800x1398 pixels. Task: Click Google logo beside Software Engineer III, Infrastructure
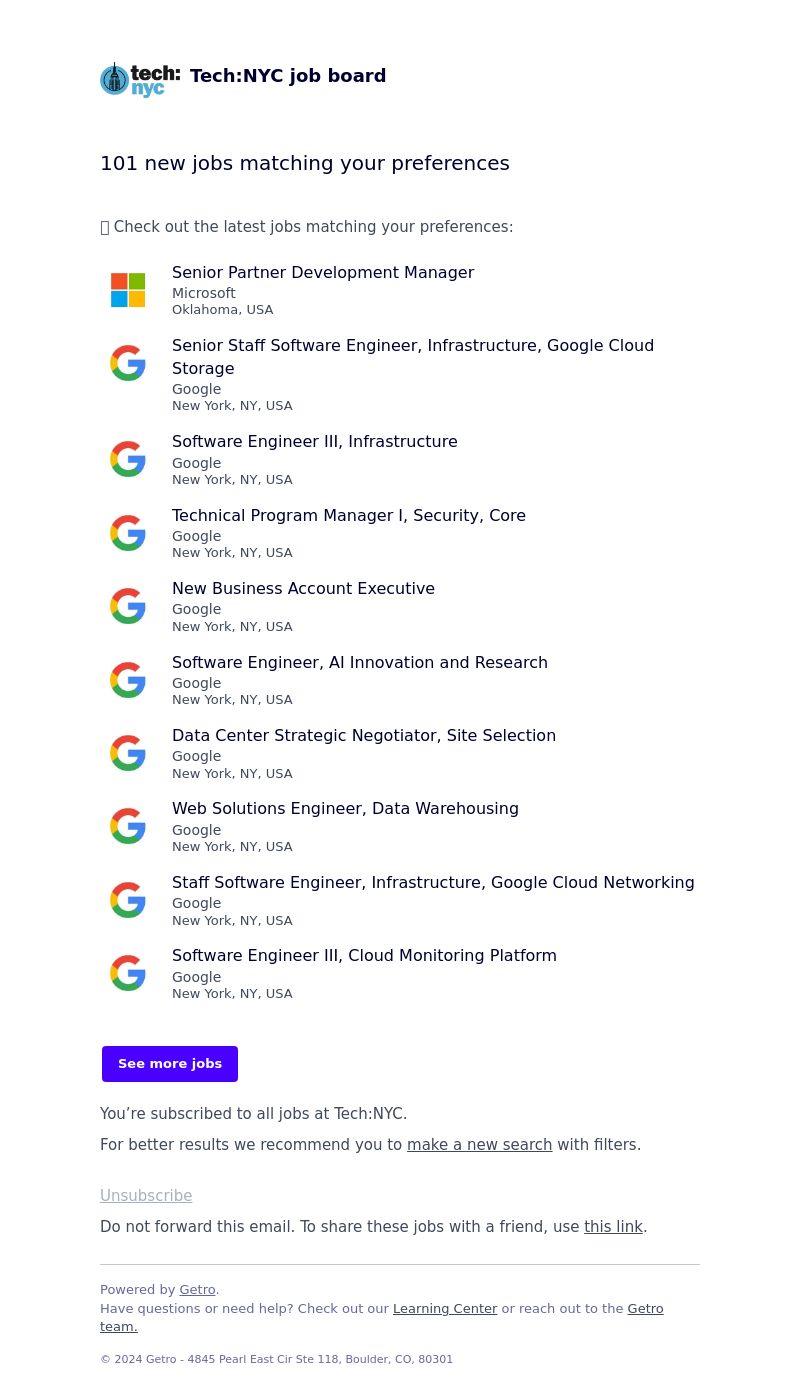click(x=128, y=459)
